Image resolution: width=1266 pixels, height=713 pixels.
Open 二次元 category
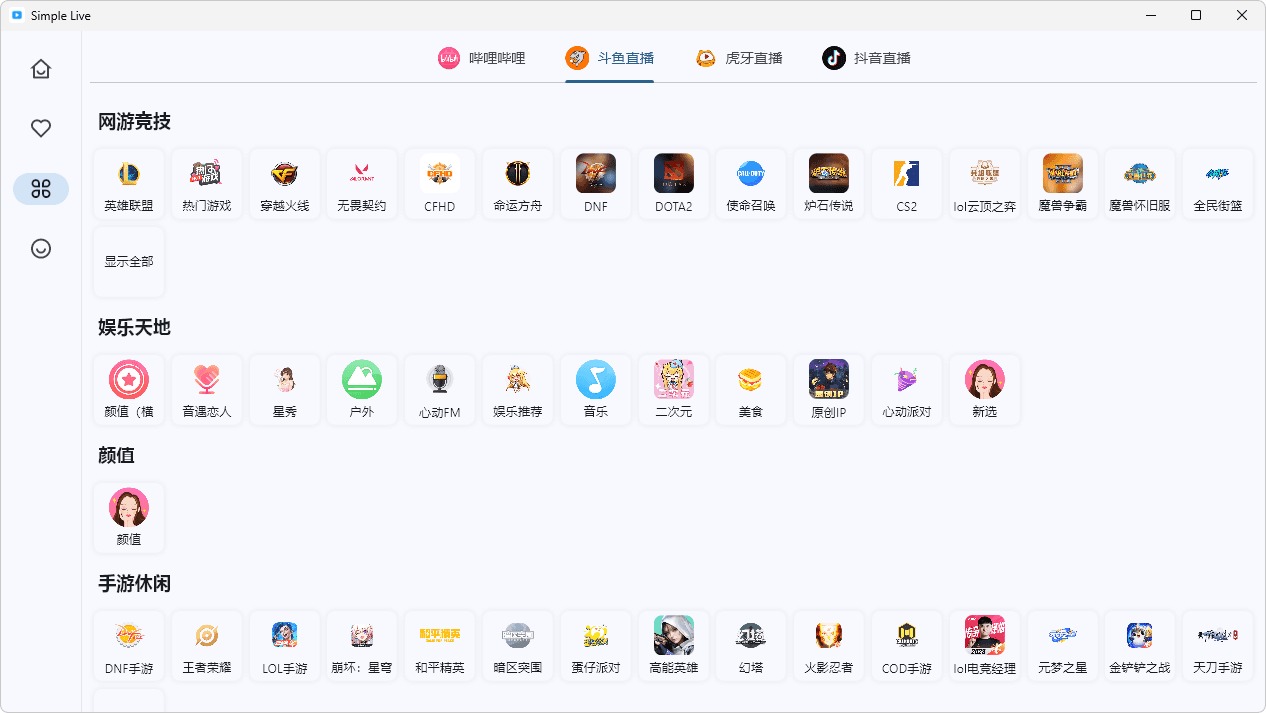pos(674,390)
